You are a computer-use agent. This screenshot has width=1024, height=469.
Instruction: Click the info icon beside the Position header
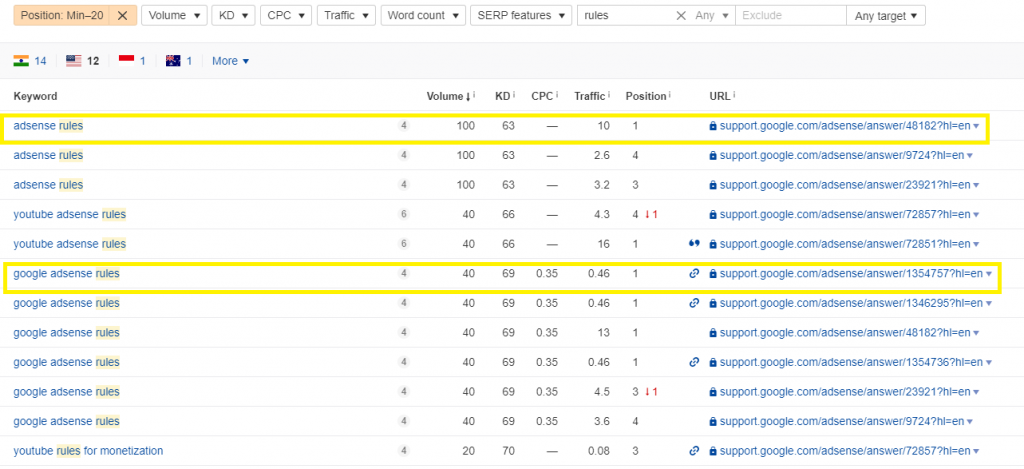tap(671, 95)
